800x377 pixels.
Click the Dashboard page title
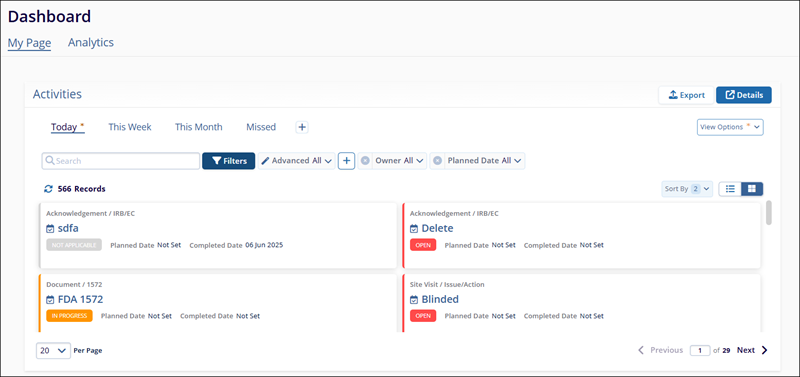coord(49,16)
